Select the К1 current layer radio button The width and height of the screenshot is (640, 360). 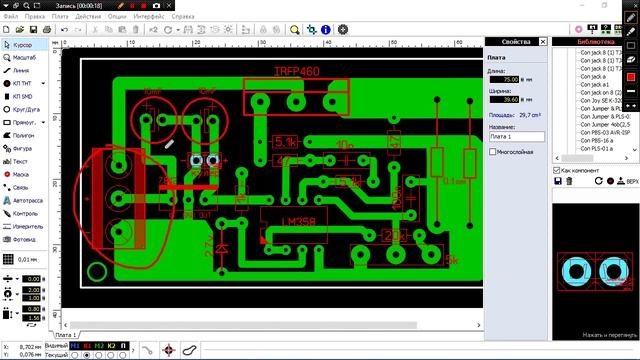87,356
